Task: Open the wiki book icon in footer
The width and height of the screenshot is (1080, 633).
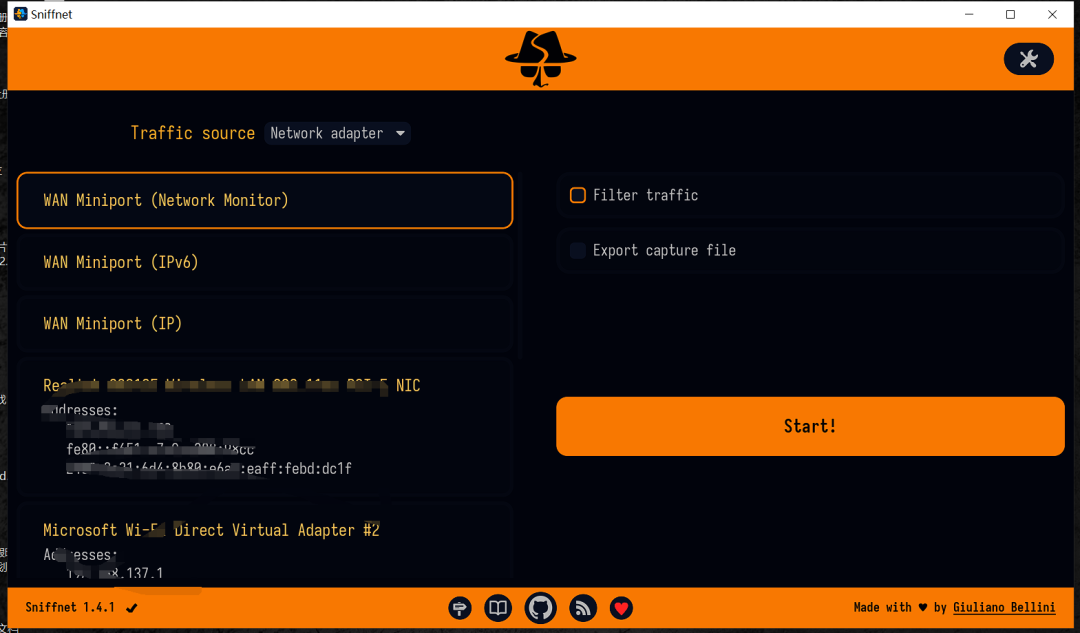Action: click(x=498, y=608)
